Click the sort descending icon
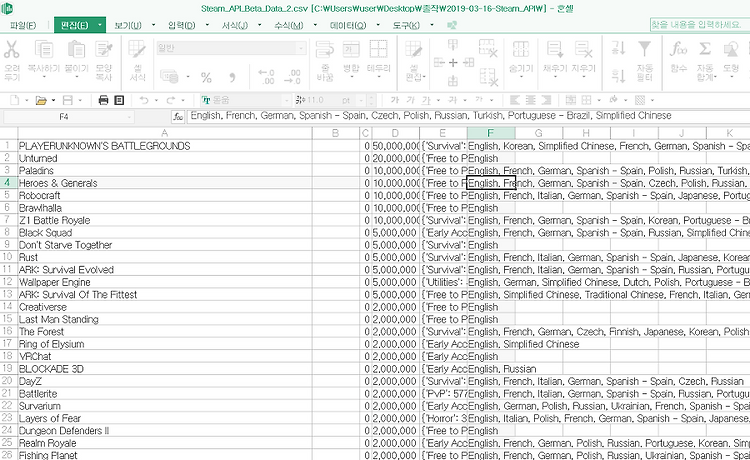 618,76
